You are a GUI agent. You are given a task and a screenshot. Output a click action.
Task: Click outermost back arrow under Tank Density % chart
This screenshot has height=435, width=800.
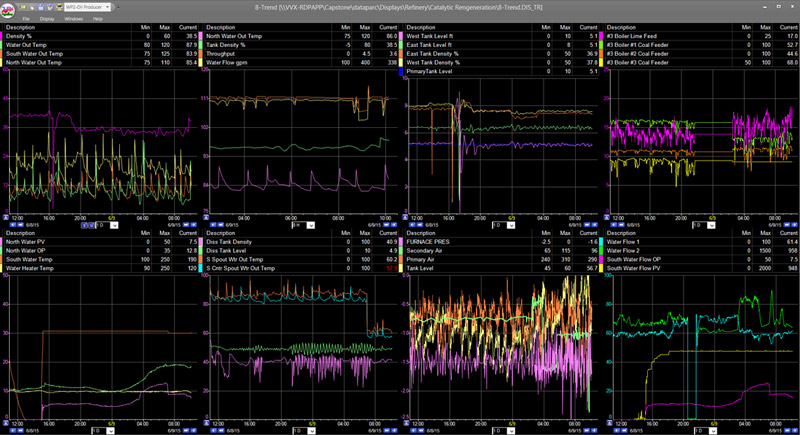[x=213, y=225]
